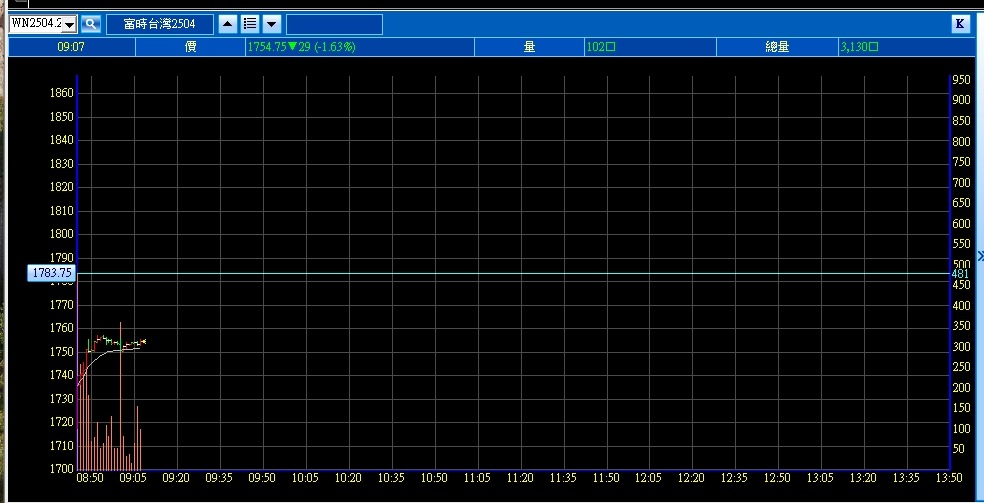Click the 1783.75 reference price marker

52,272
